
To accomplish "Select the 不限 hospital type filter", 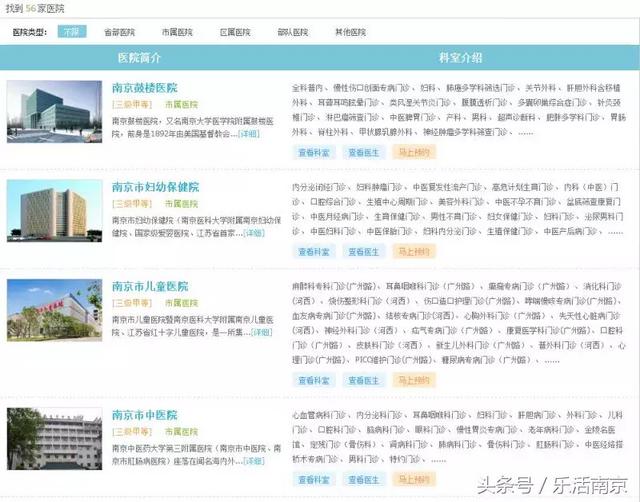I will pyautogui.click(x=72, y=32).
